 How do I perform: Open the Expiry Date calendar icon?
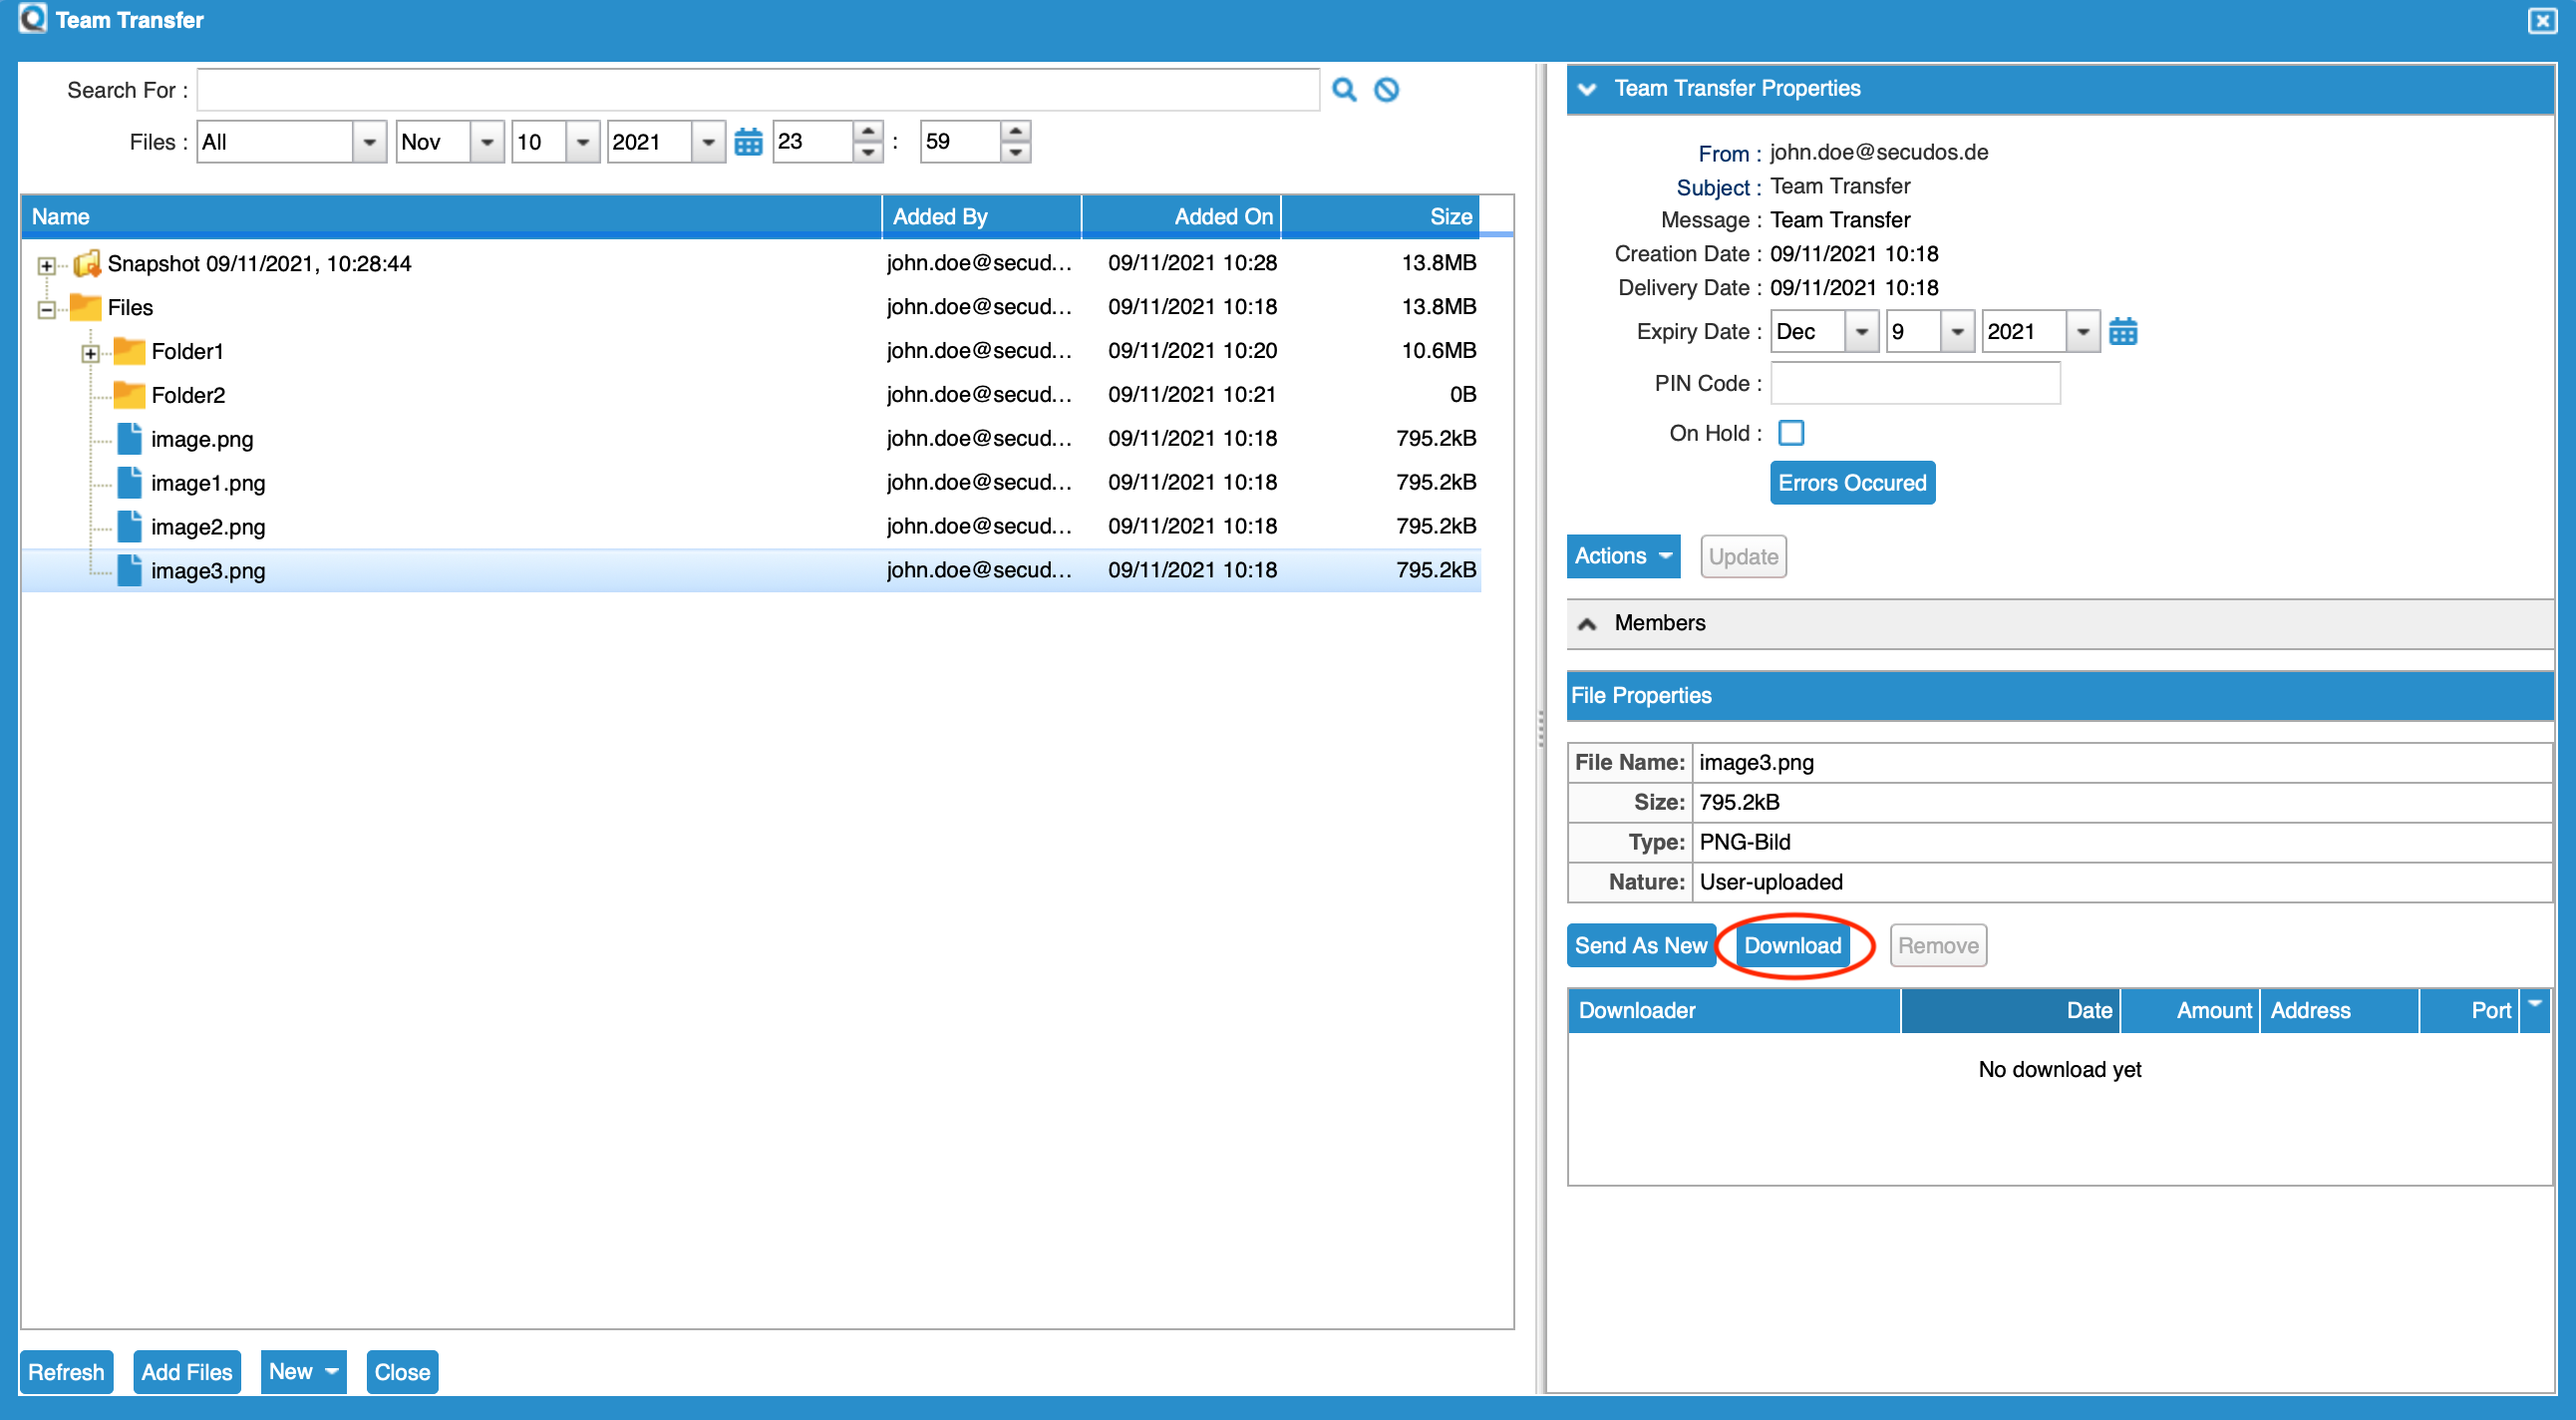[x=2122, y=332]
